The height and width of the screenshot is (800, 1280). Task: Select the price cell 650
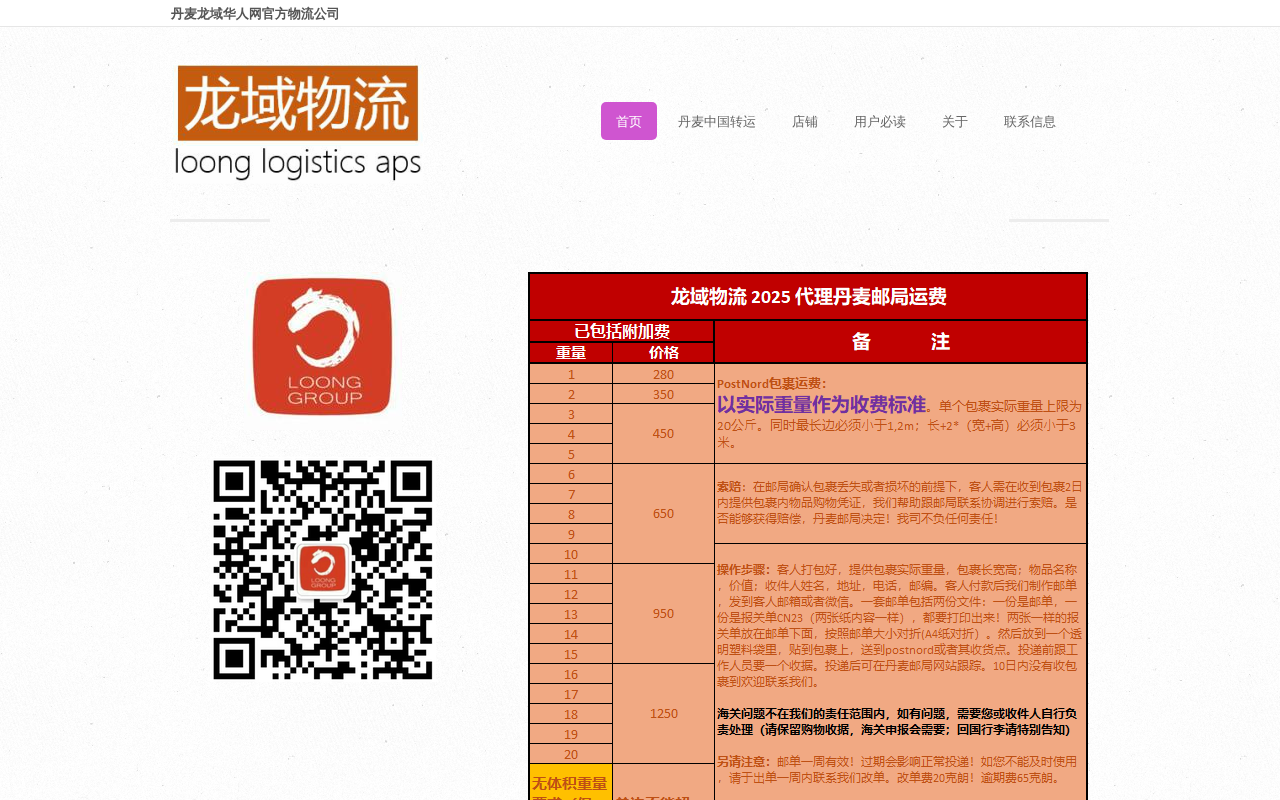tap(664, 514)
